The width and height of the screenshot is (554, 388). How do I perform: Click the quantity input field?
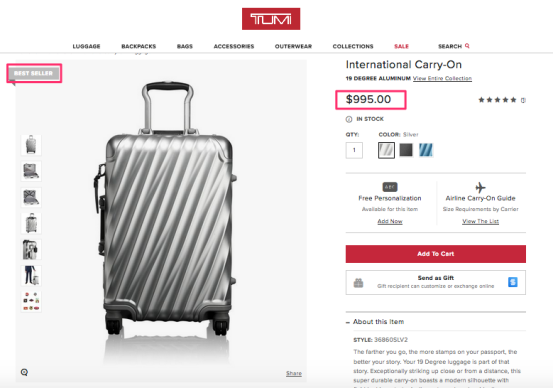coord(354,150)
